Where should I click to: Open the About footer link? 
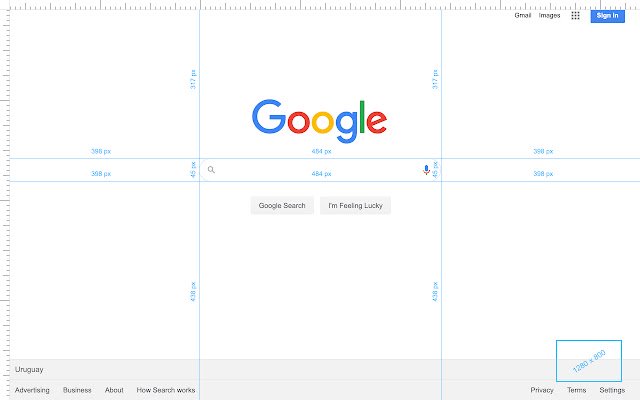pos(114,390)
